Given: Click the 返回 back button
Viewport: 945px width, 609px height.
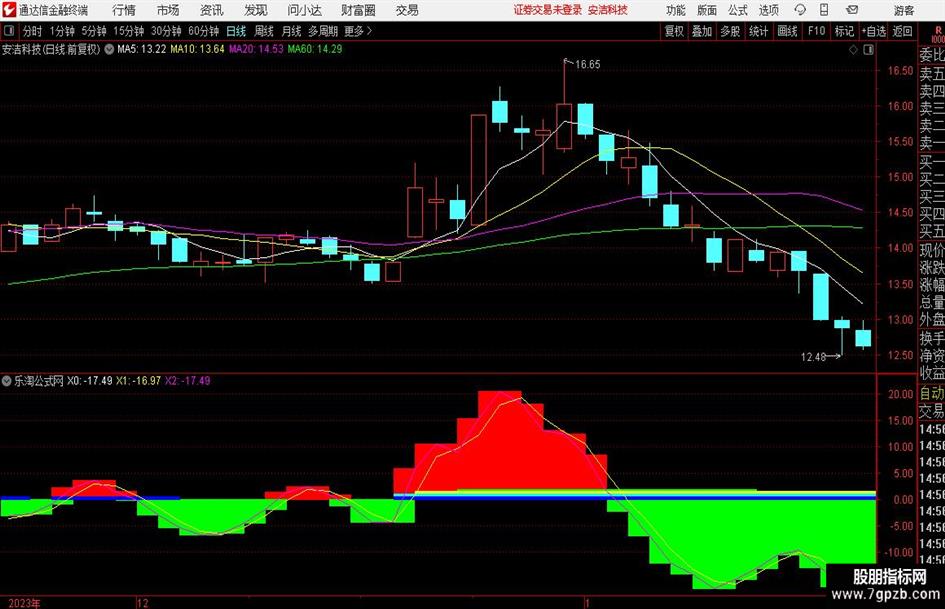Looking at the screenshot, I should (902, 31).
